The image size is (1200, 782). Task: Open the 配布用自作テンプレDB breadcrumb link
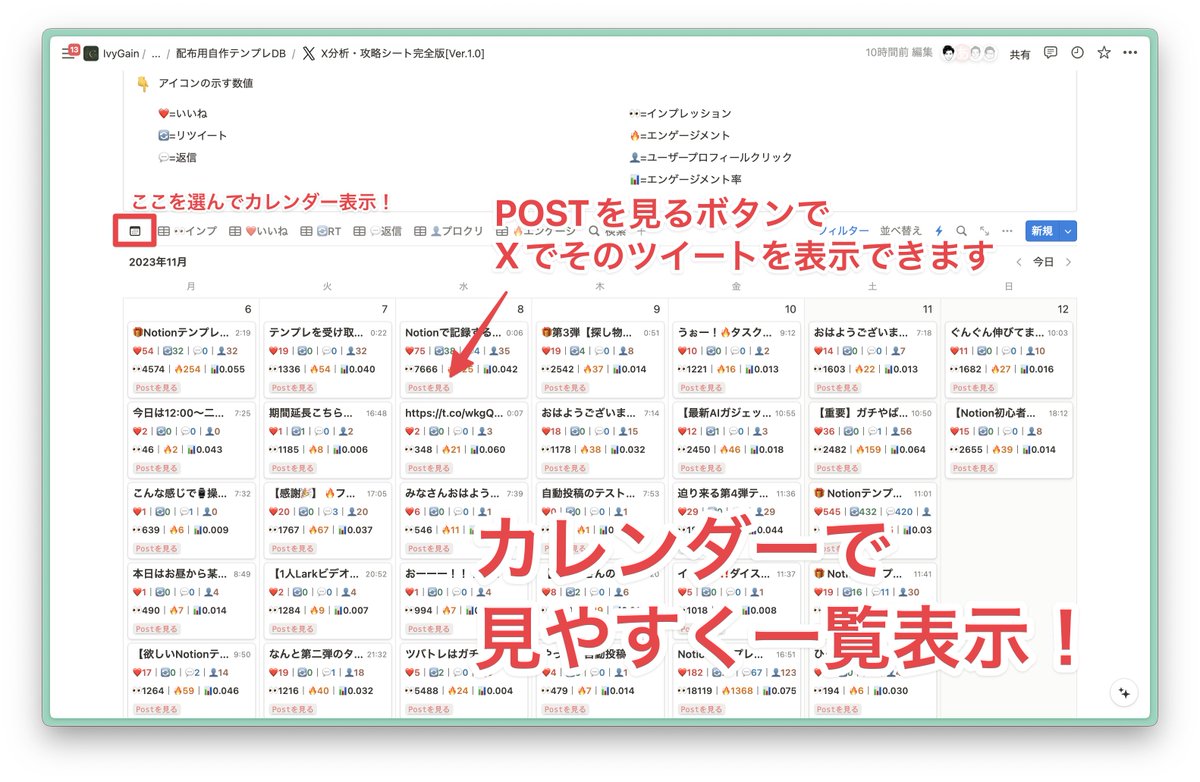[230, 53]
